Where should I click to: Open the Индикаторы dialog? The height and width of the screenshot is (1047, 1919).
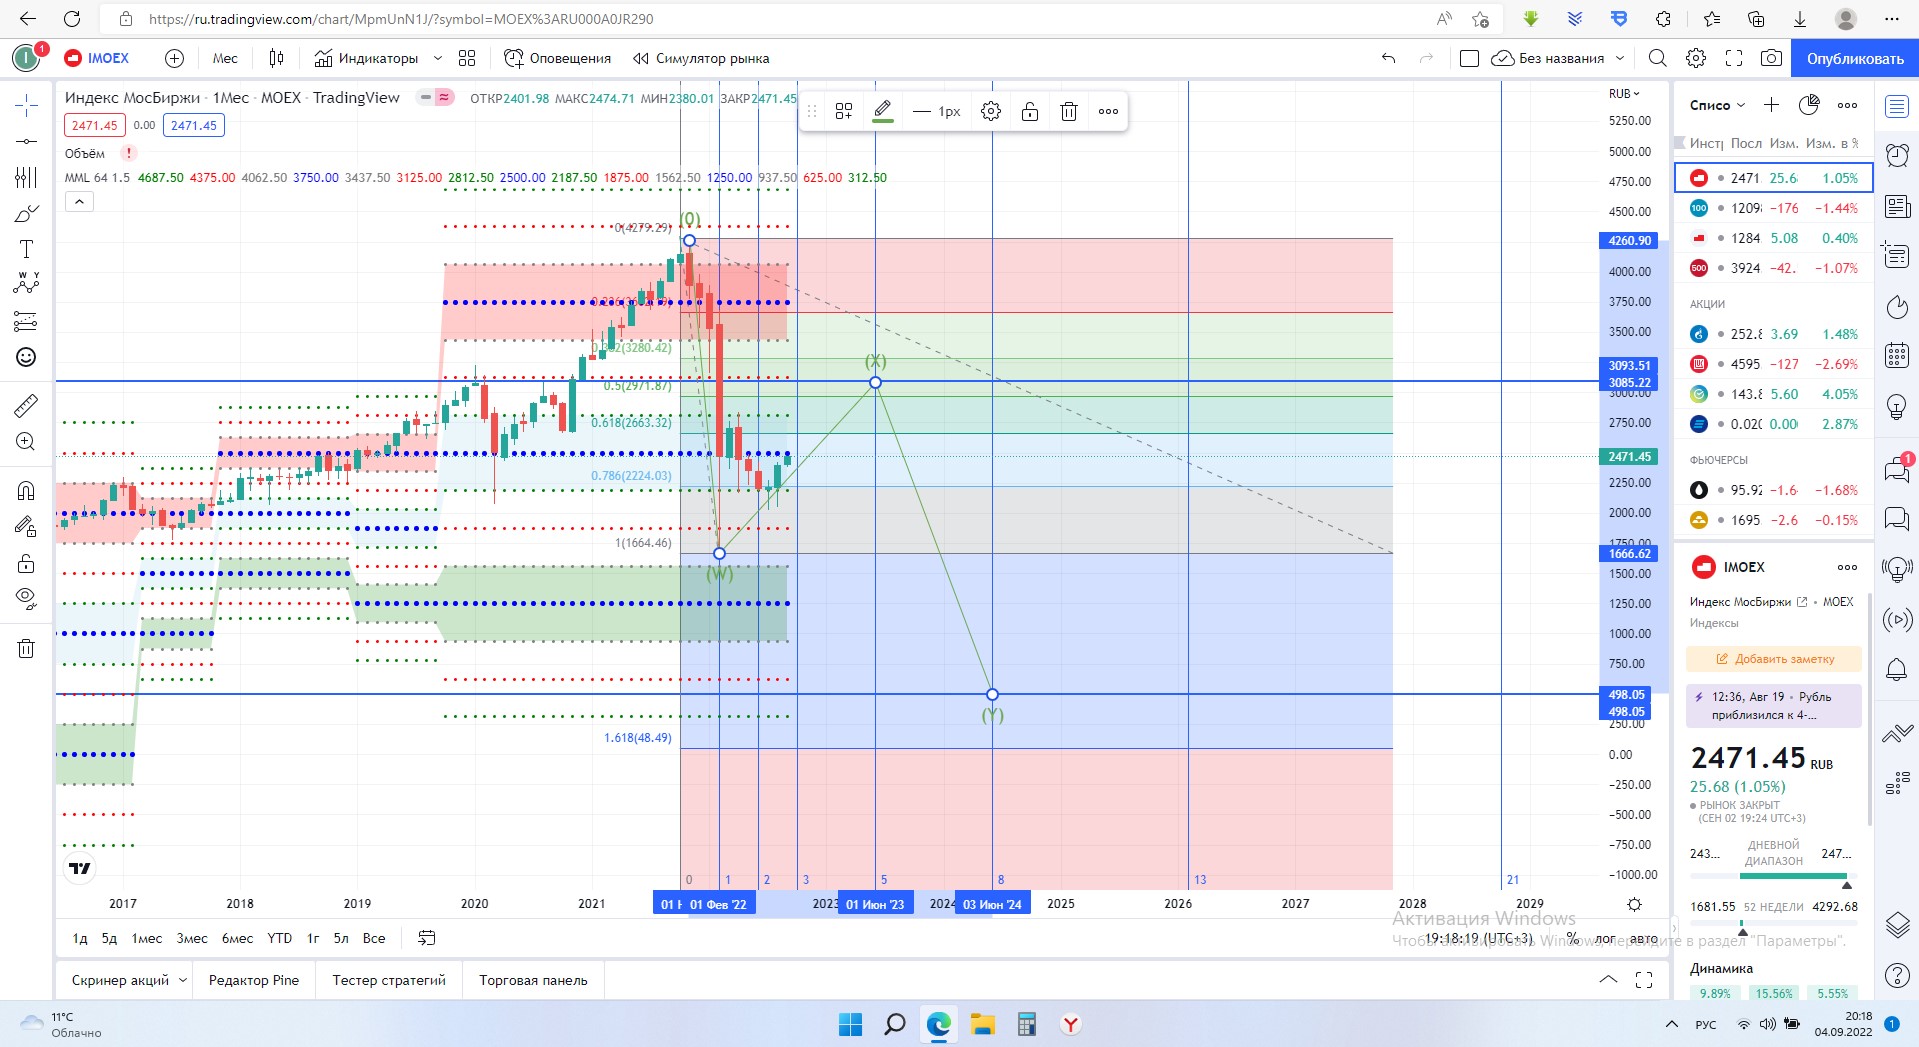(x=366, y=58)
